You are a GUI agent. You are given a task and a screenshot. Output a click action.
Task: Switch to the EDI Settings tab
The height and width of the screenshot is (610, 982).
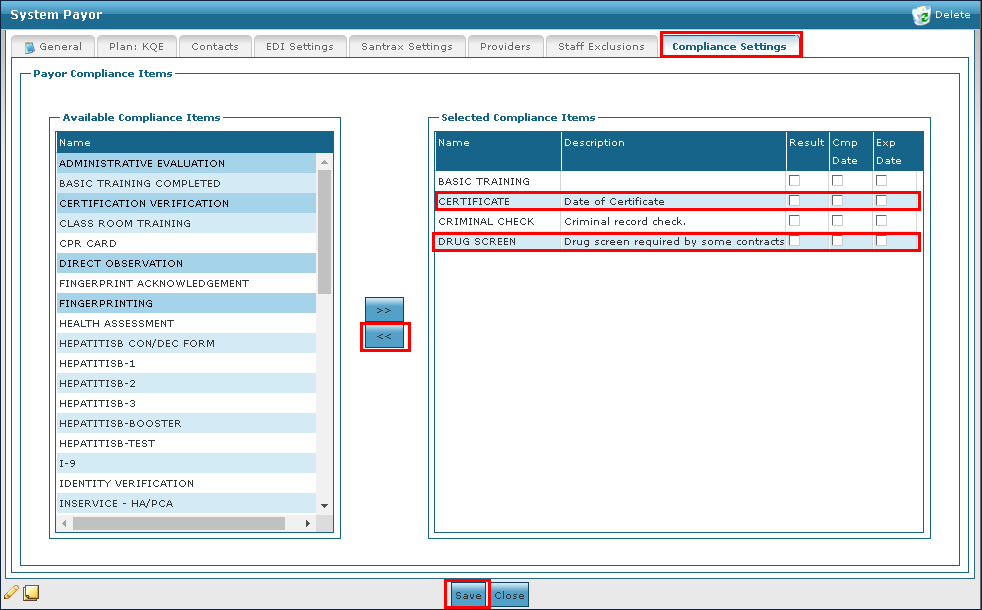300,47
